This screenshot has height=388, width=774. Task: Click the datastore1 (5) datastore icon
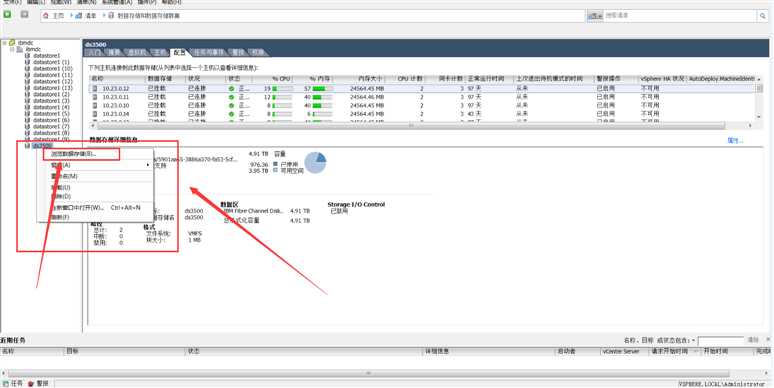click(x=28, y=114)
